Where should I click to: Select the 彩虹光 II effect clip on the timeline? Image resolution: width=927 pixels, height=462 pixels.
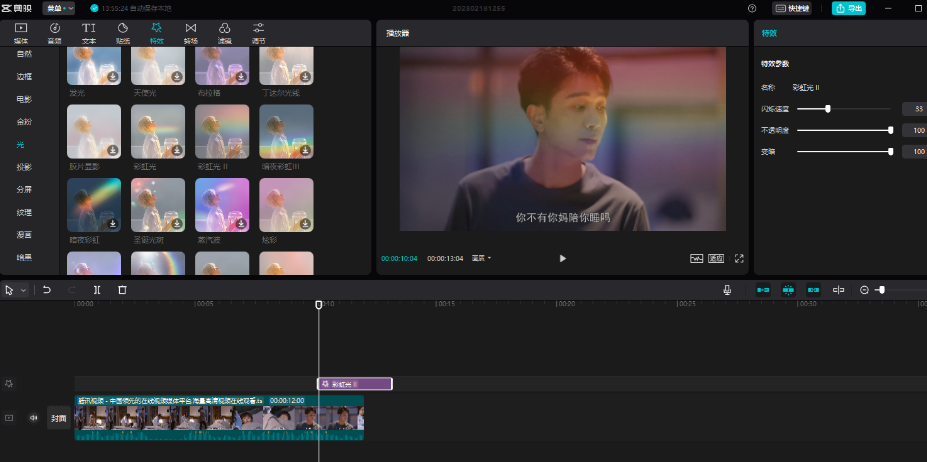(x=355, y=384)
